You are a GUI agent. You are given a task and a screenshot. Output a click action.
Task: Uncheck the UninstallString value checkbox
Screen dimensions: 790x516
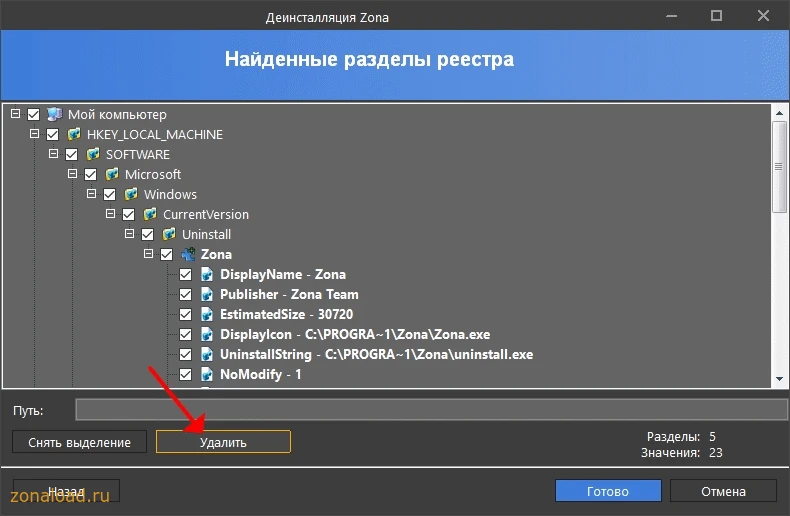pos(185,354)
